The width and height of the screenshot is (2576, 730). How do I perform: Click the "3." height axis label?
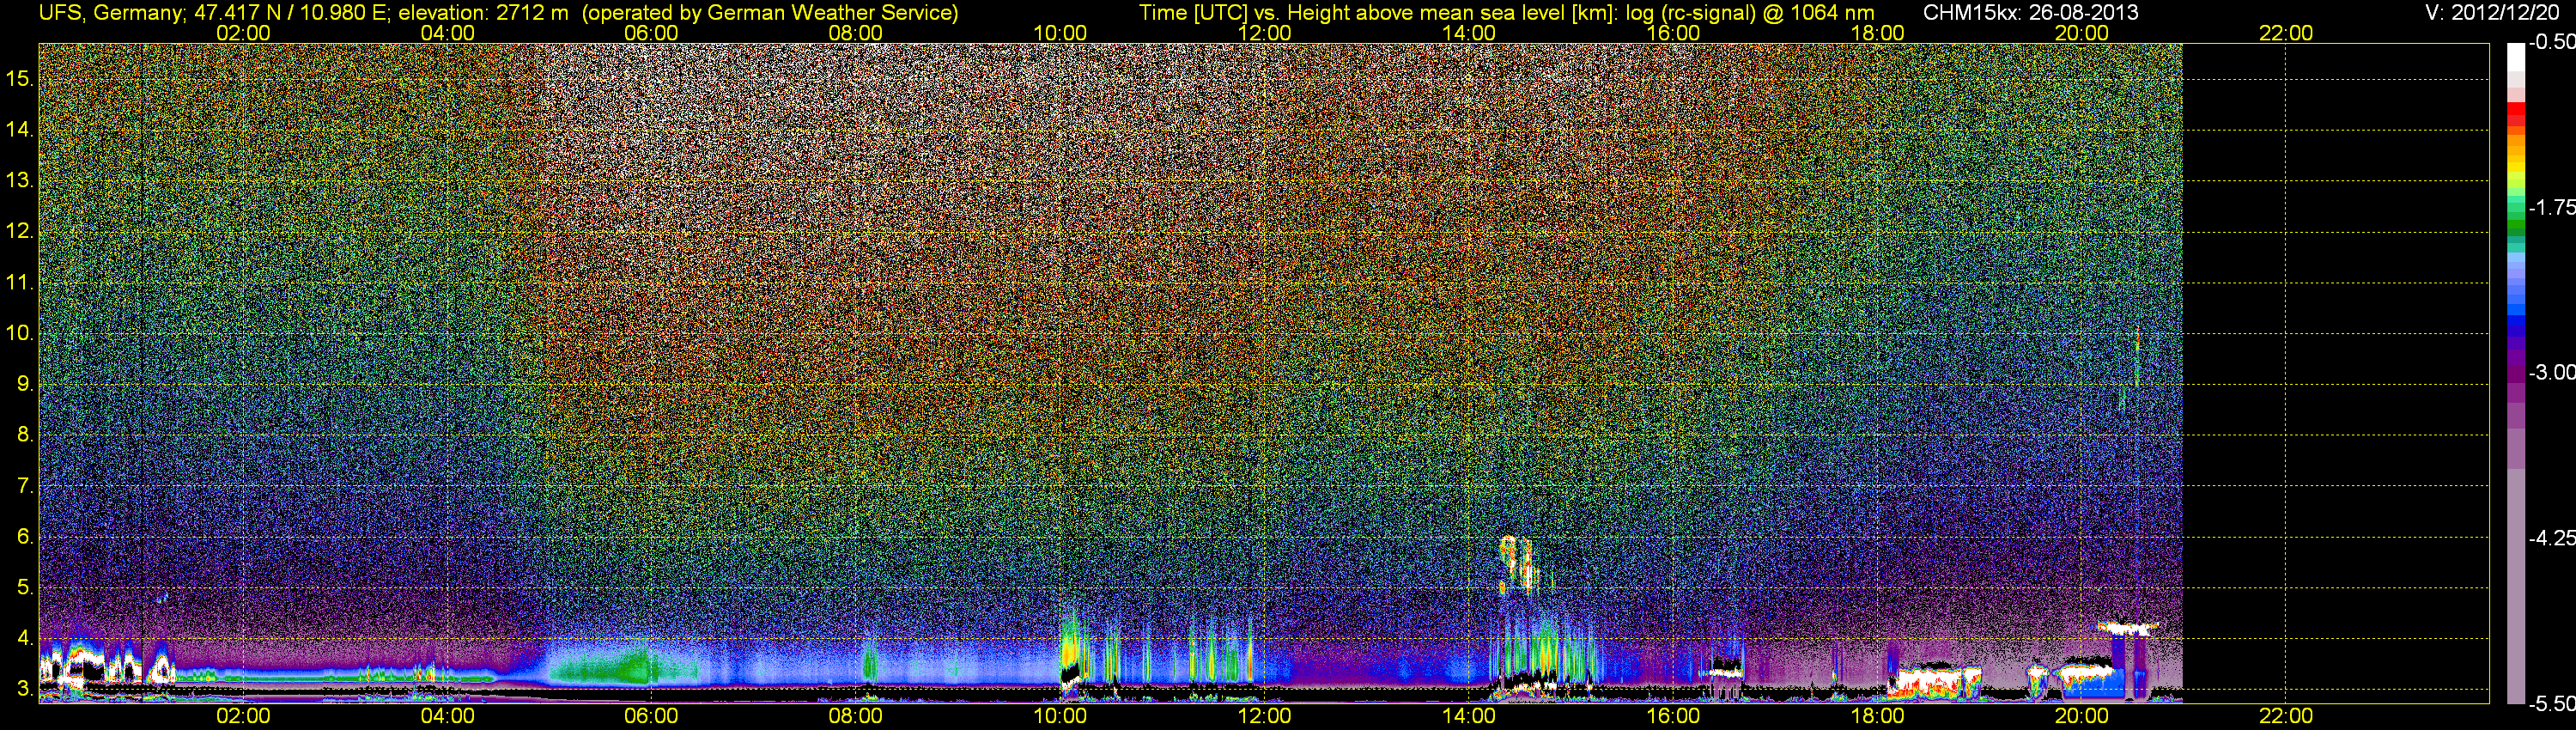(25, 689)
